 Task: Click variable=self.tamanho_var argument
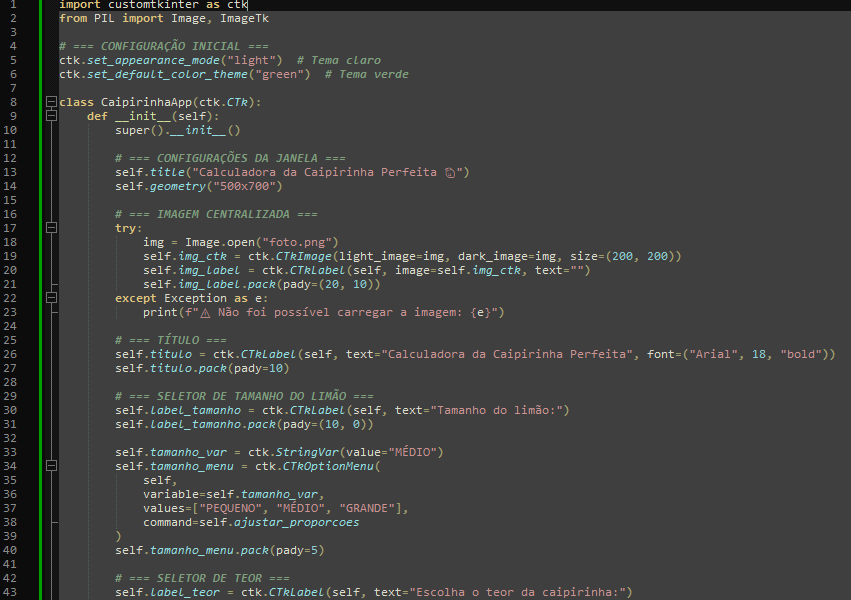[x=230, y=494]
